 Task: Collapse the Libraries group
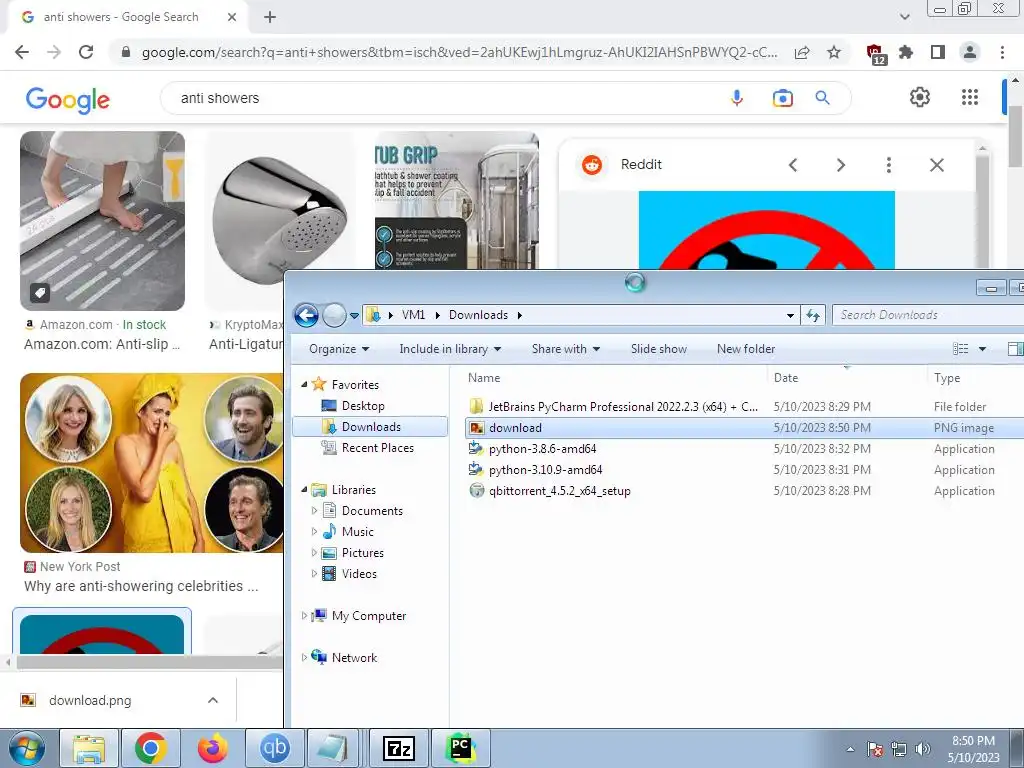tap(304, 490)
